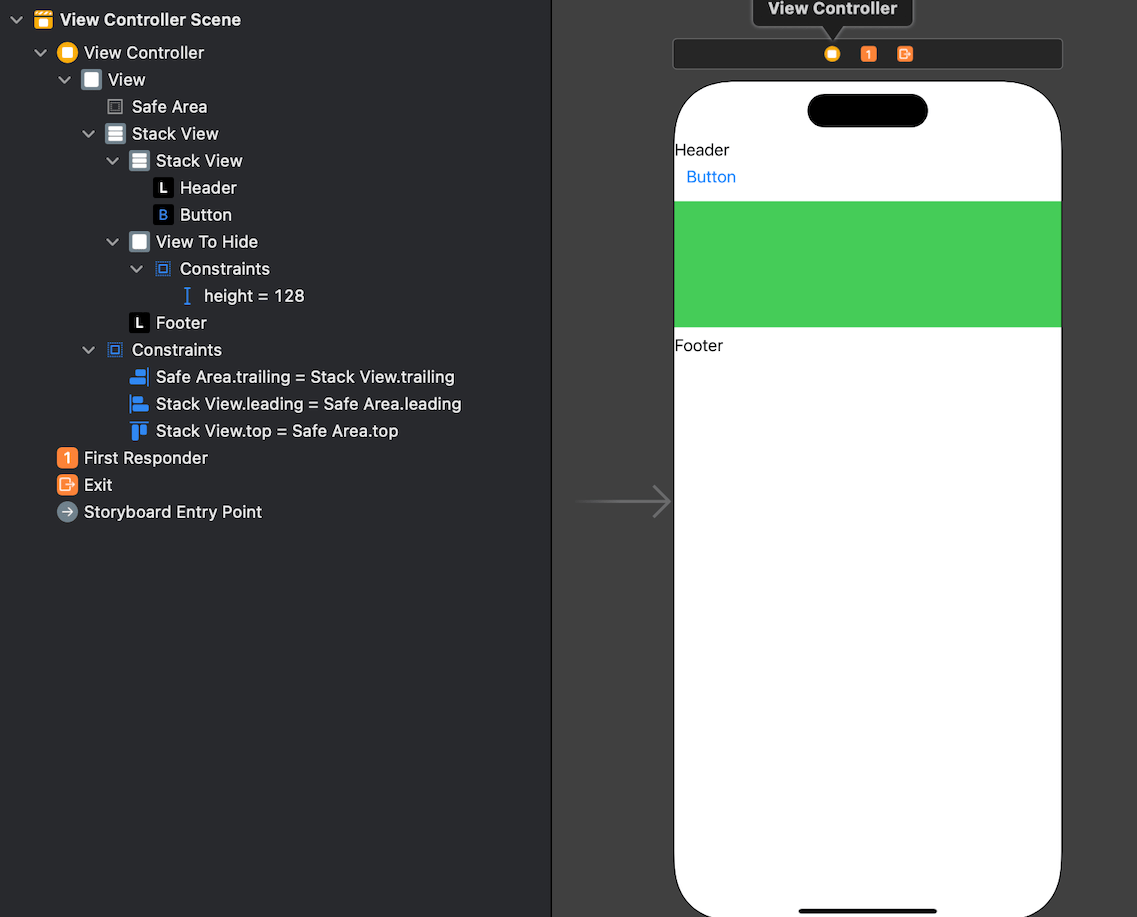
Task: Click Exit icon in scene dock
Action: 905,54
